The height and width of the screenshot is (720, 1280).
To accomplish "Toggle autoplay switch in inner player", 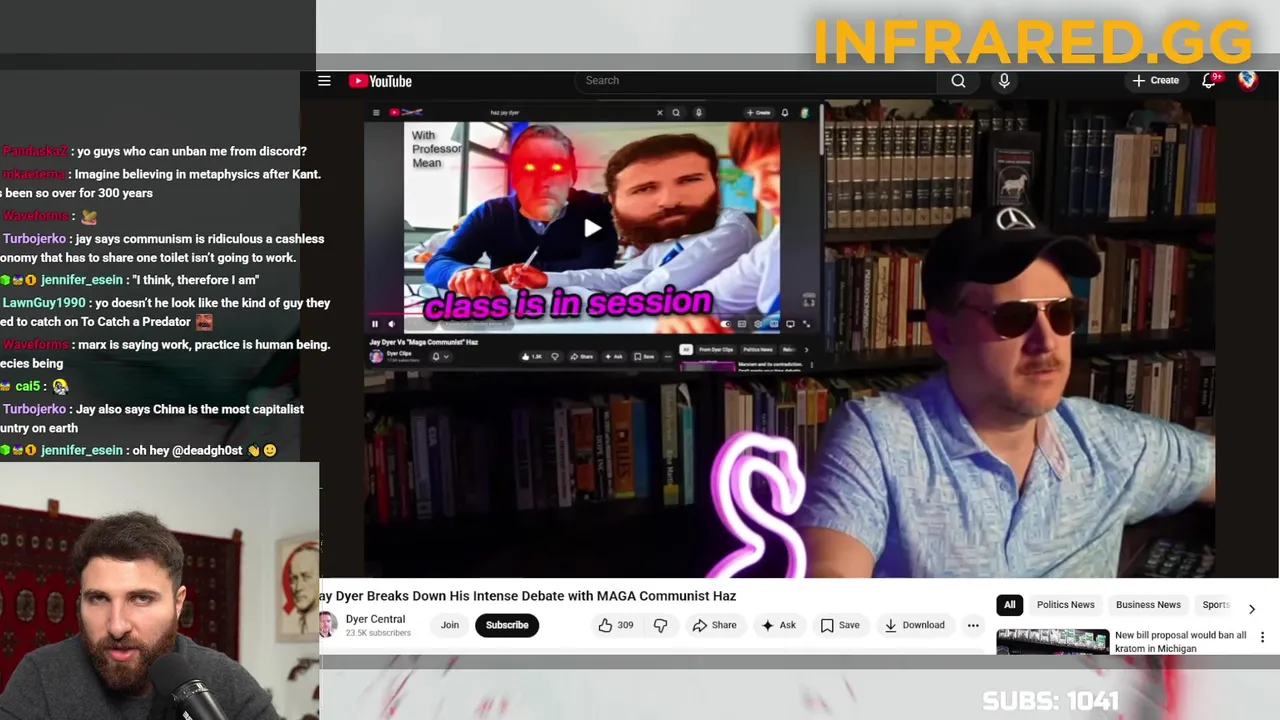I will coord(725,324).
